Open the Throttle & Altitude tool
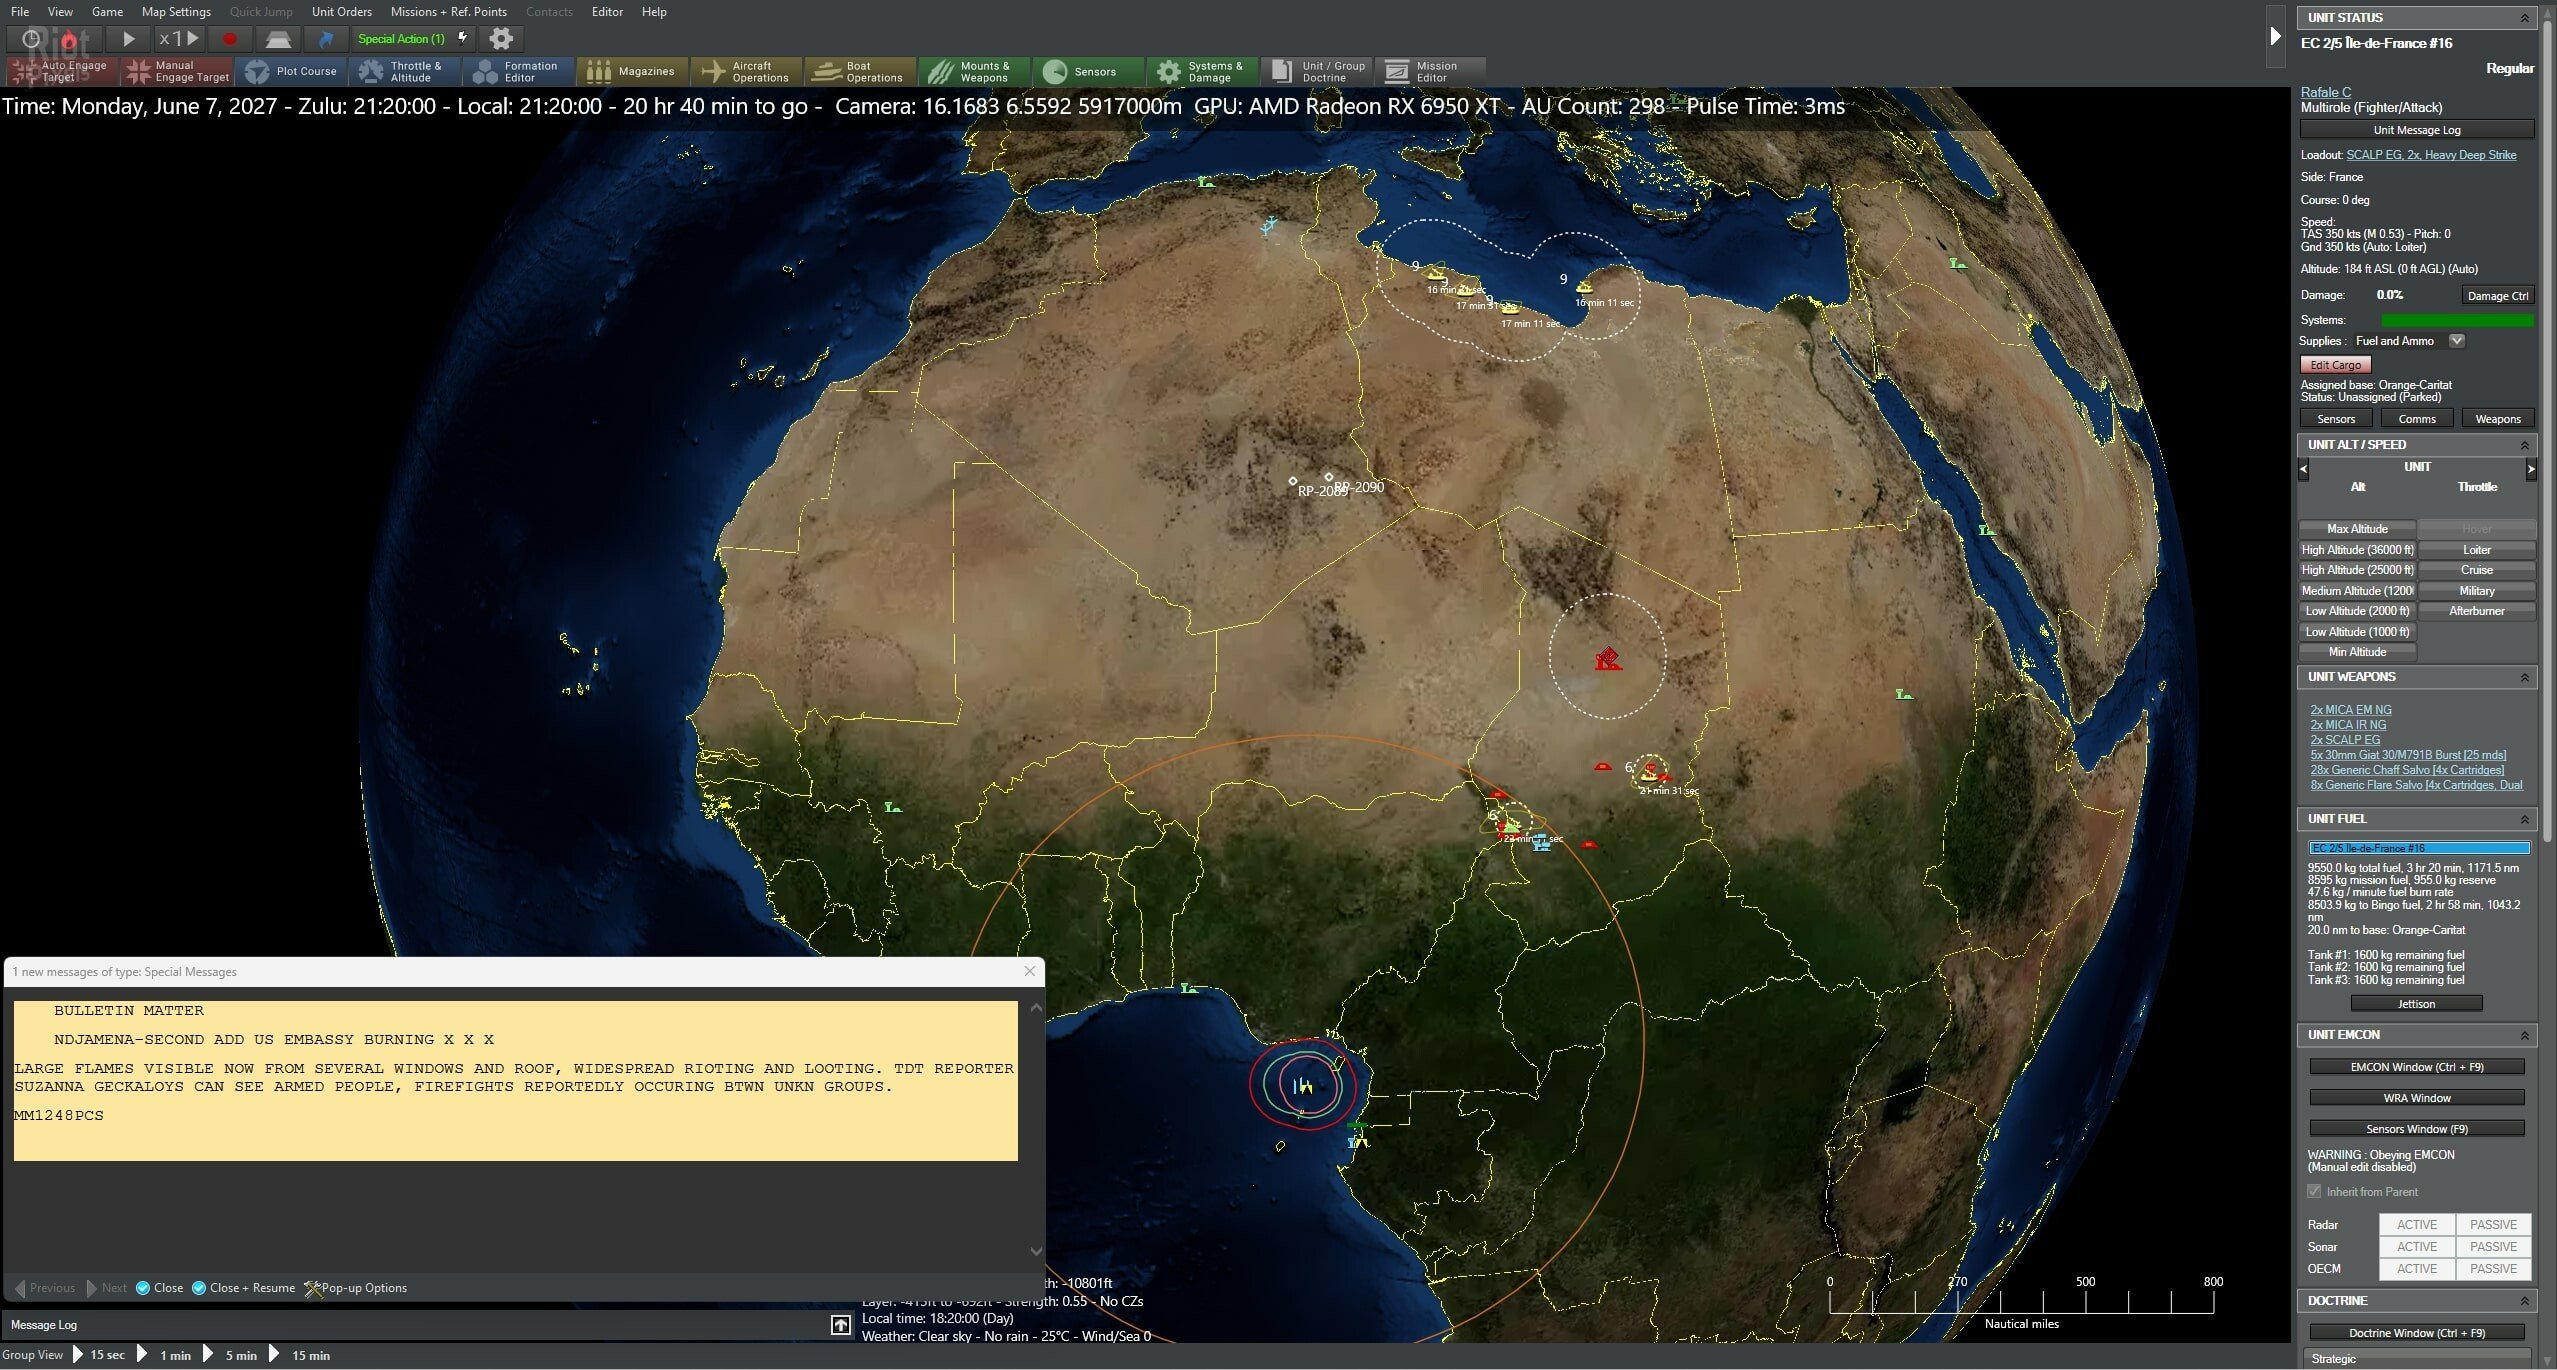Image resolution: width=2557 pixels, height=1370 pixels. click(404, 71)
